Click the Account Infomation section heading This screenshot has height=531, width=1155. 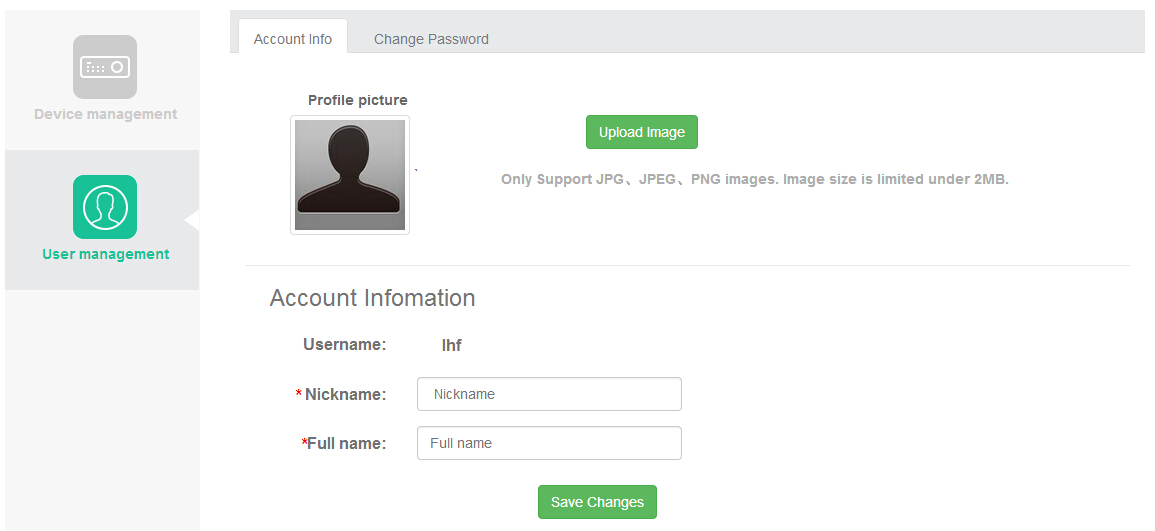372,298
